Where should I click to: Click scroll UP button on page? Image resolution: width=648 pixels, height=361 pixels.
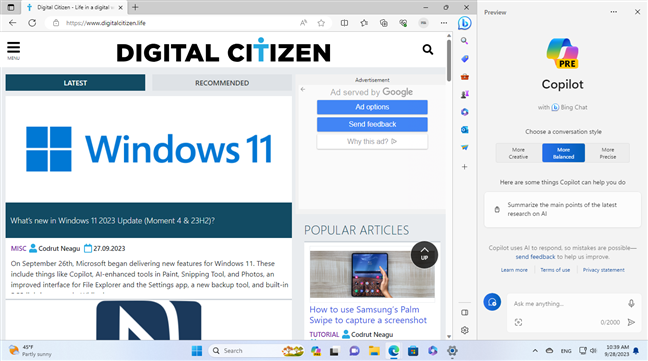click(x=424, y=254)
